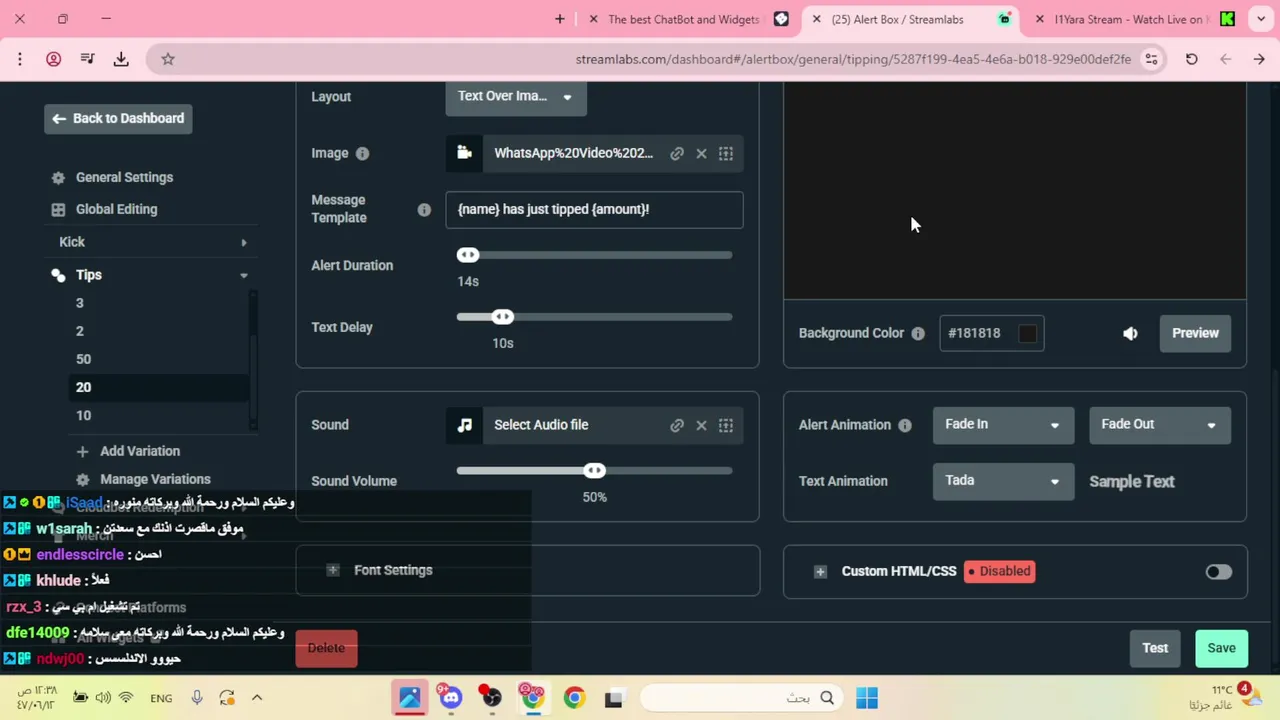Click the microphone icon in system tray
Screen dimensions: 1280x720
tap(197, 698)
